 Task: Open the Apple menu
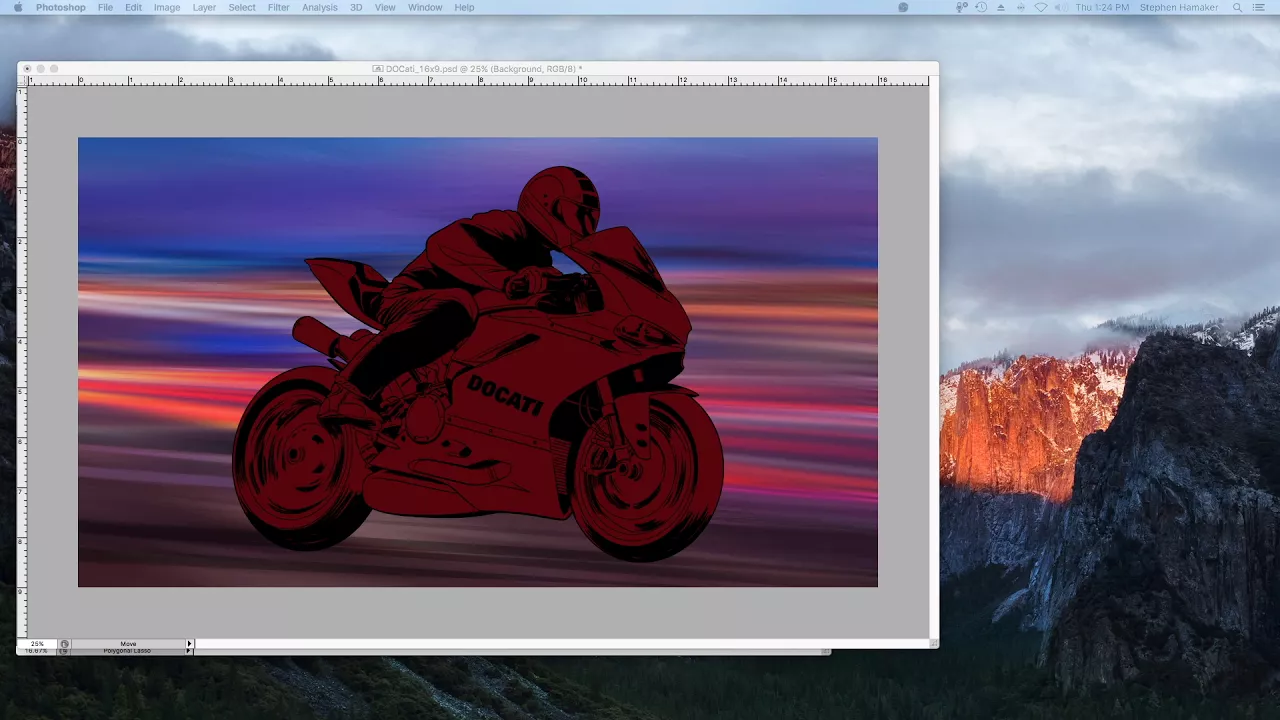(17, 7)
